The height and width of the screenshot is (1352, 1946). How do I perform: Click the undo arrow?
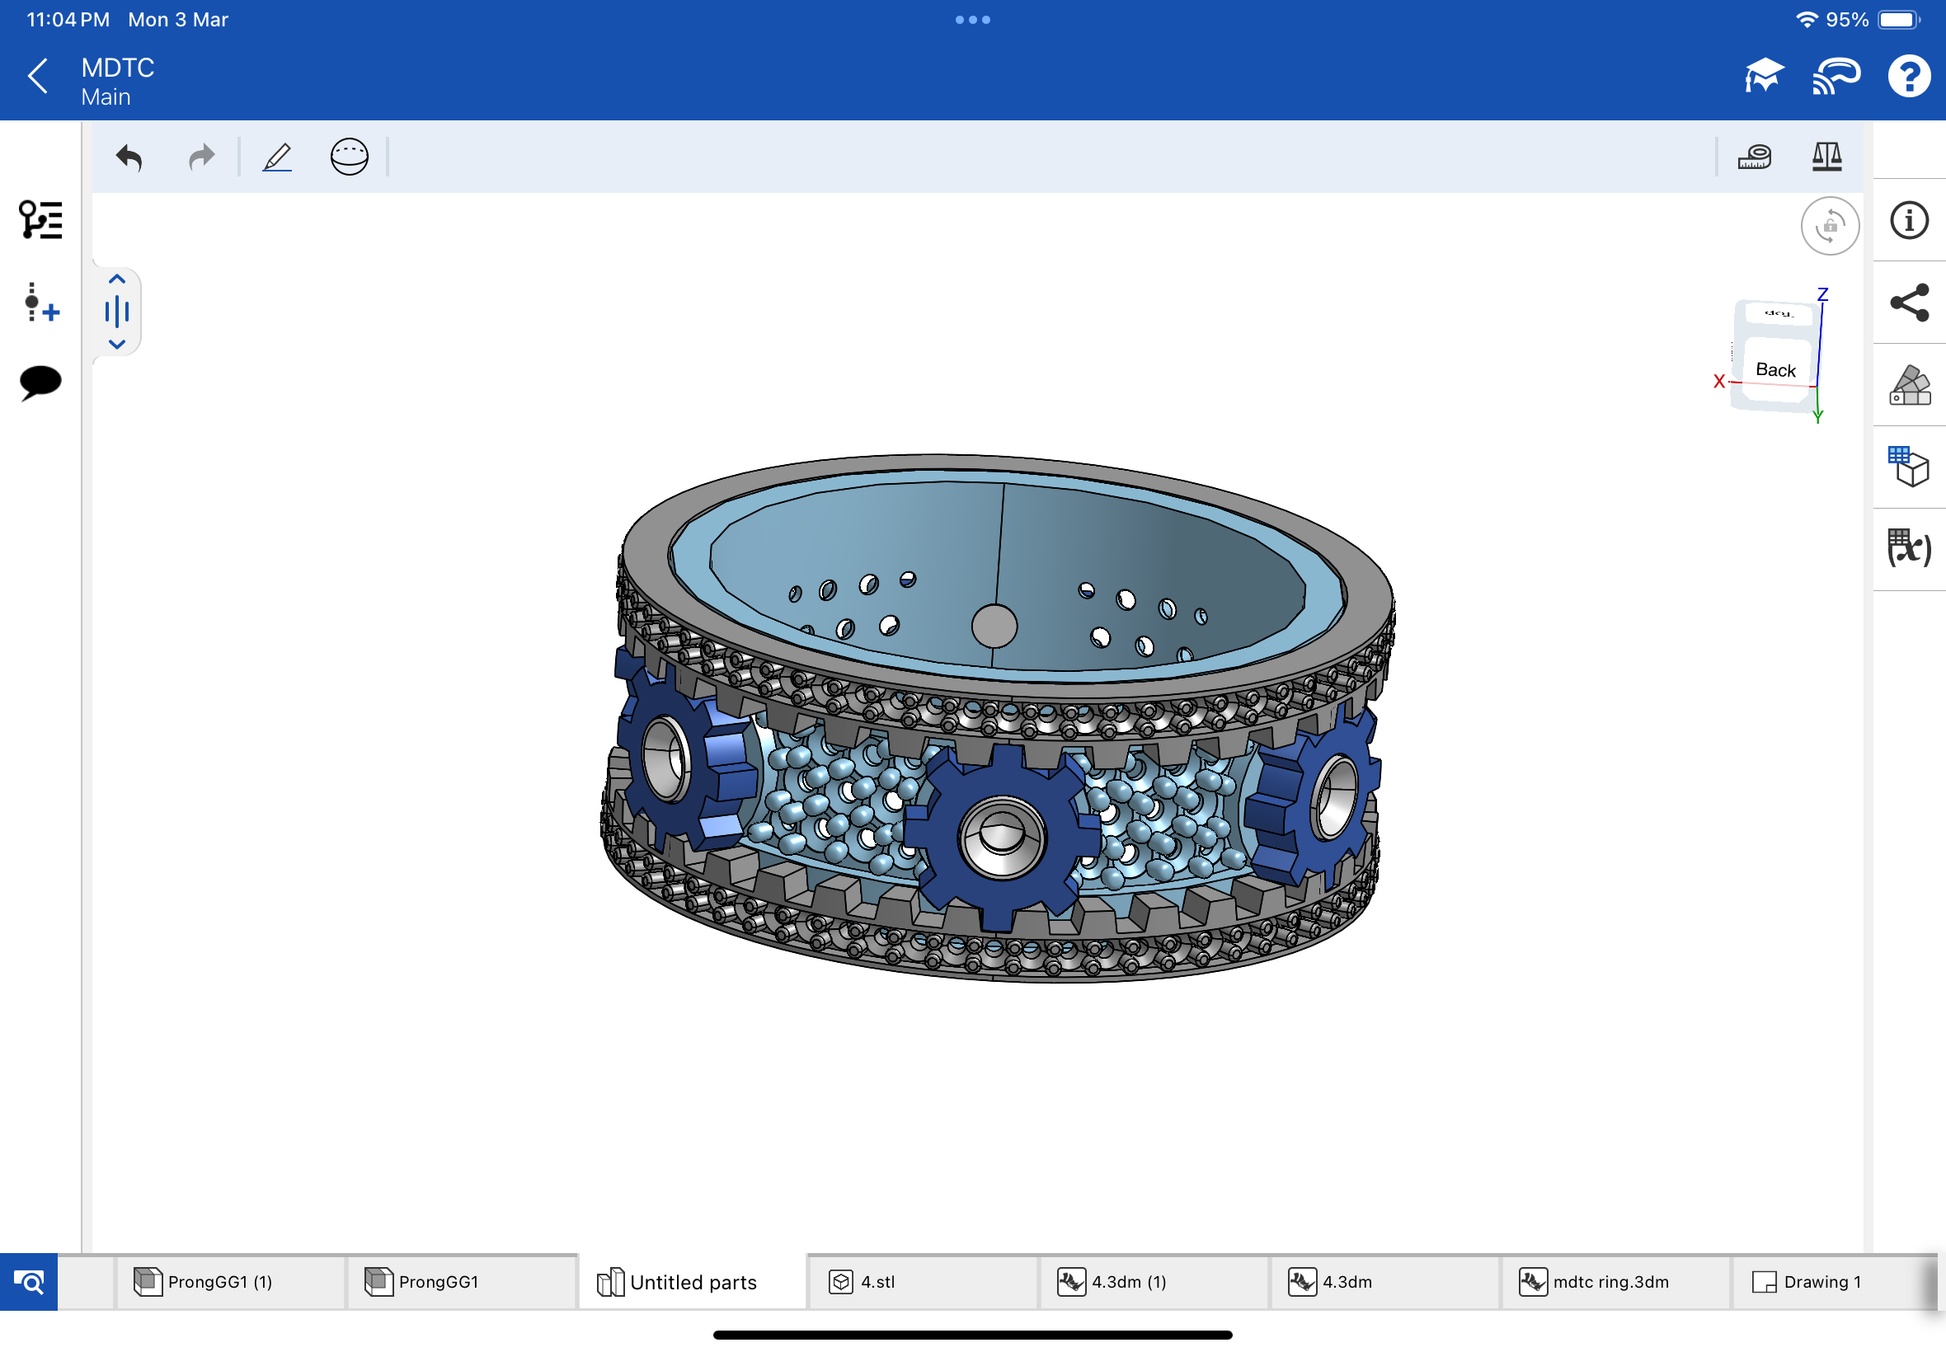(129, 157)
